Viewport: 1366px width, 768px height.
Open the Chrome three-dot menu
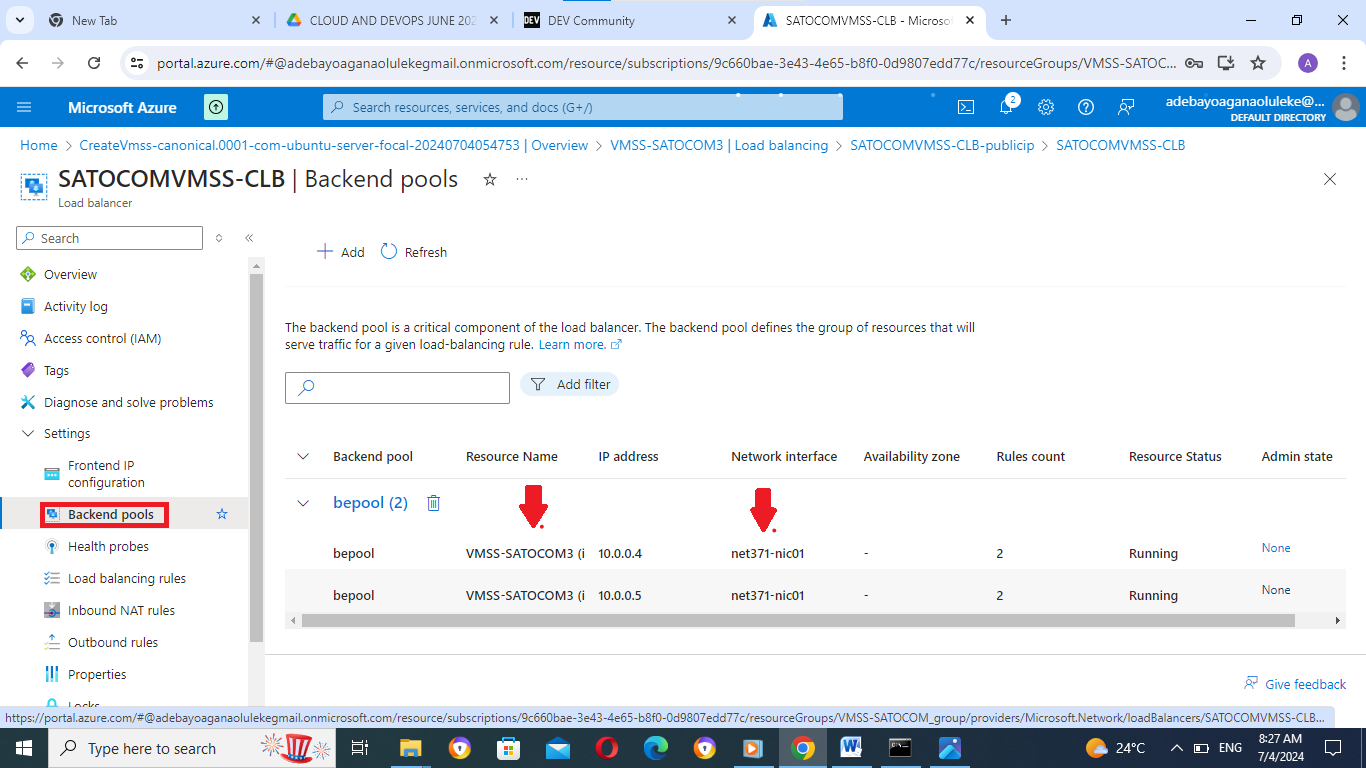click(1343, 63)
